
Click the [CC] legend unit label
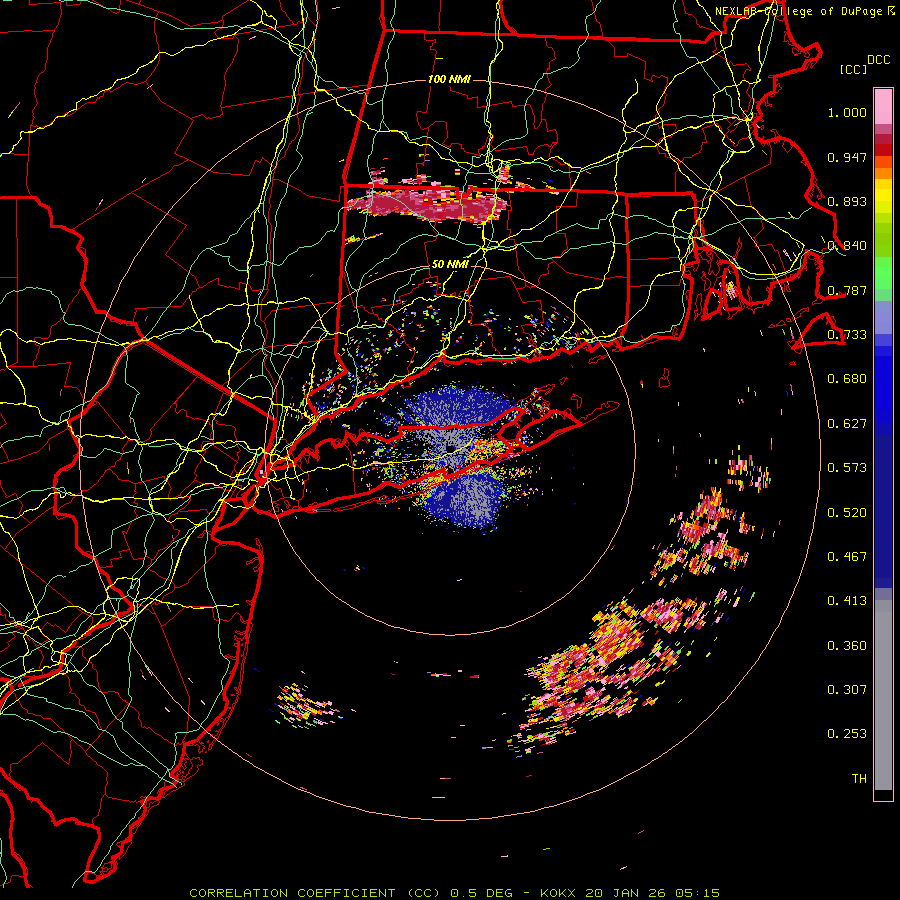(854, 69)
